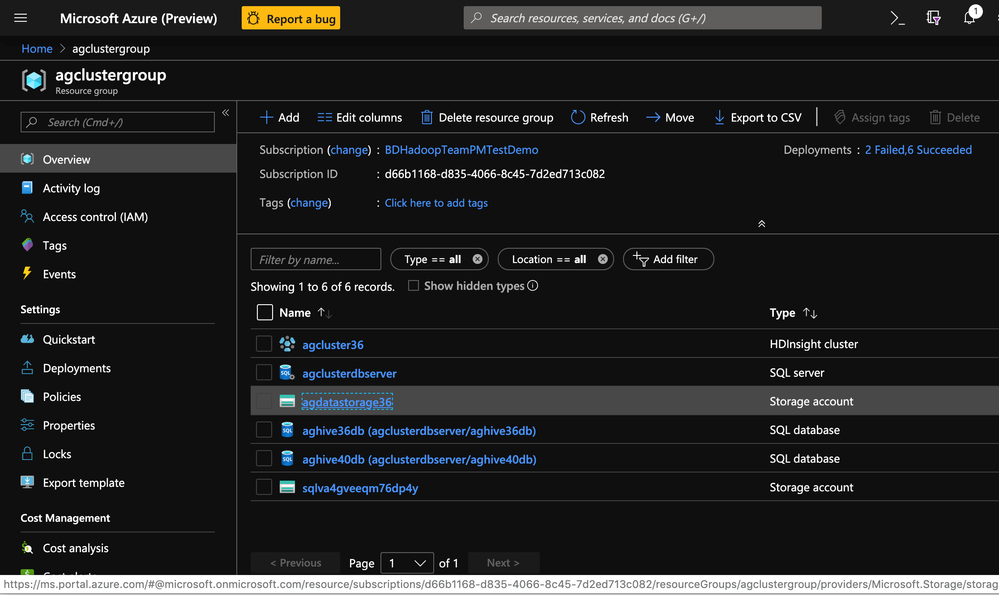
Task: Open Edit columns
Action: click(x=359, y=117)
